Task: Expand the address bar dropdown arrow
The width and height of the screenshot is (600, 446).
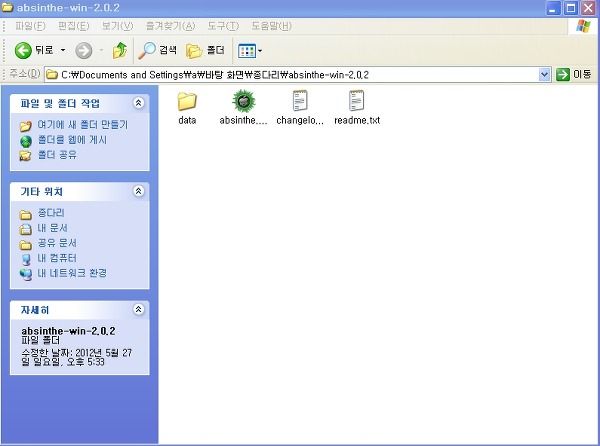Action: (544, 75)
